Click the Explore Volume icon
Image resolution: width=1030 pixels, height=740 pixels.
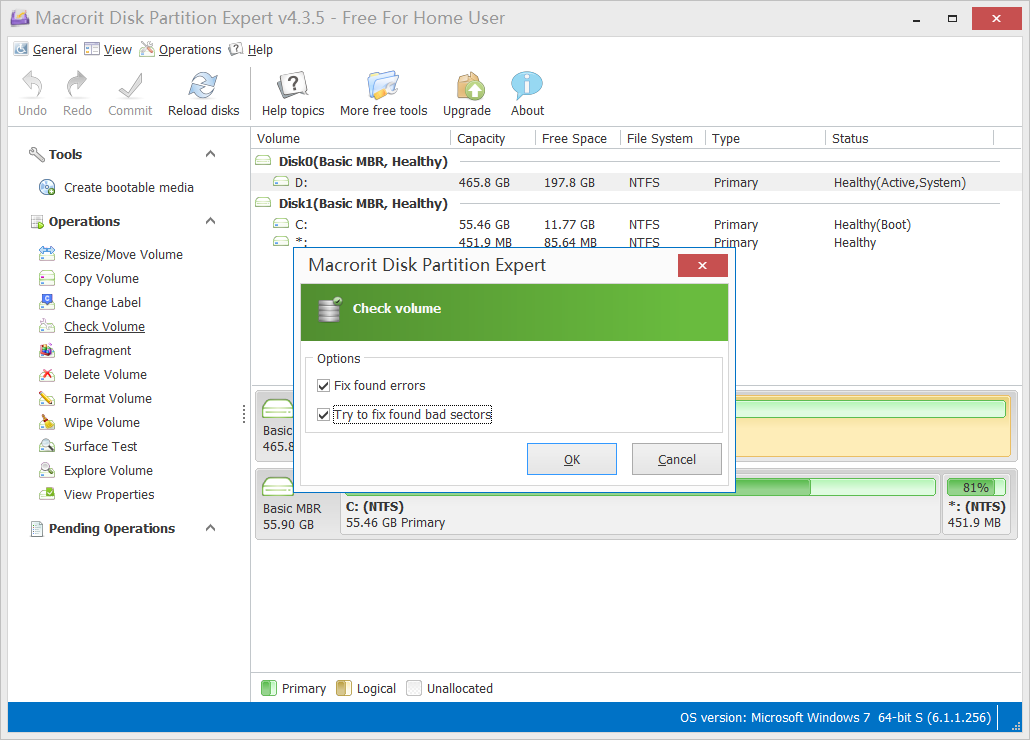tap(47, 470)
